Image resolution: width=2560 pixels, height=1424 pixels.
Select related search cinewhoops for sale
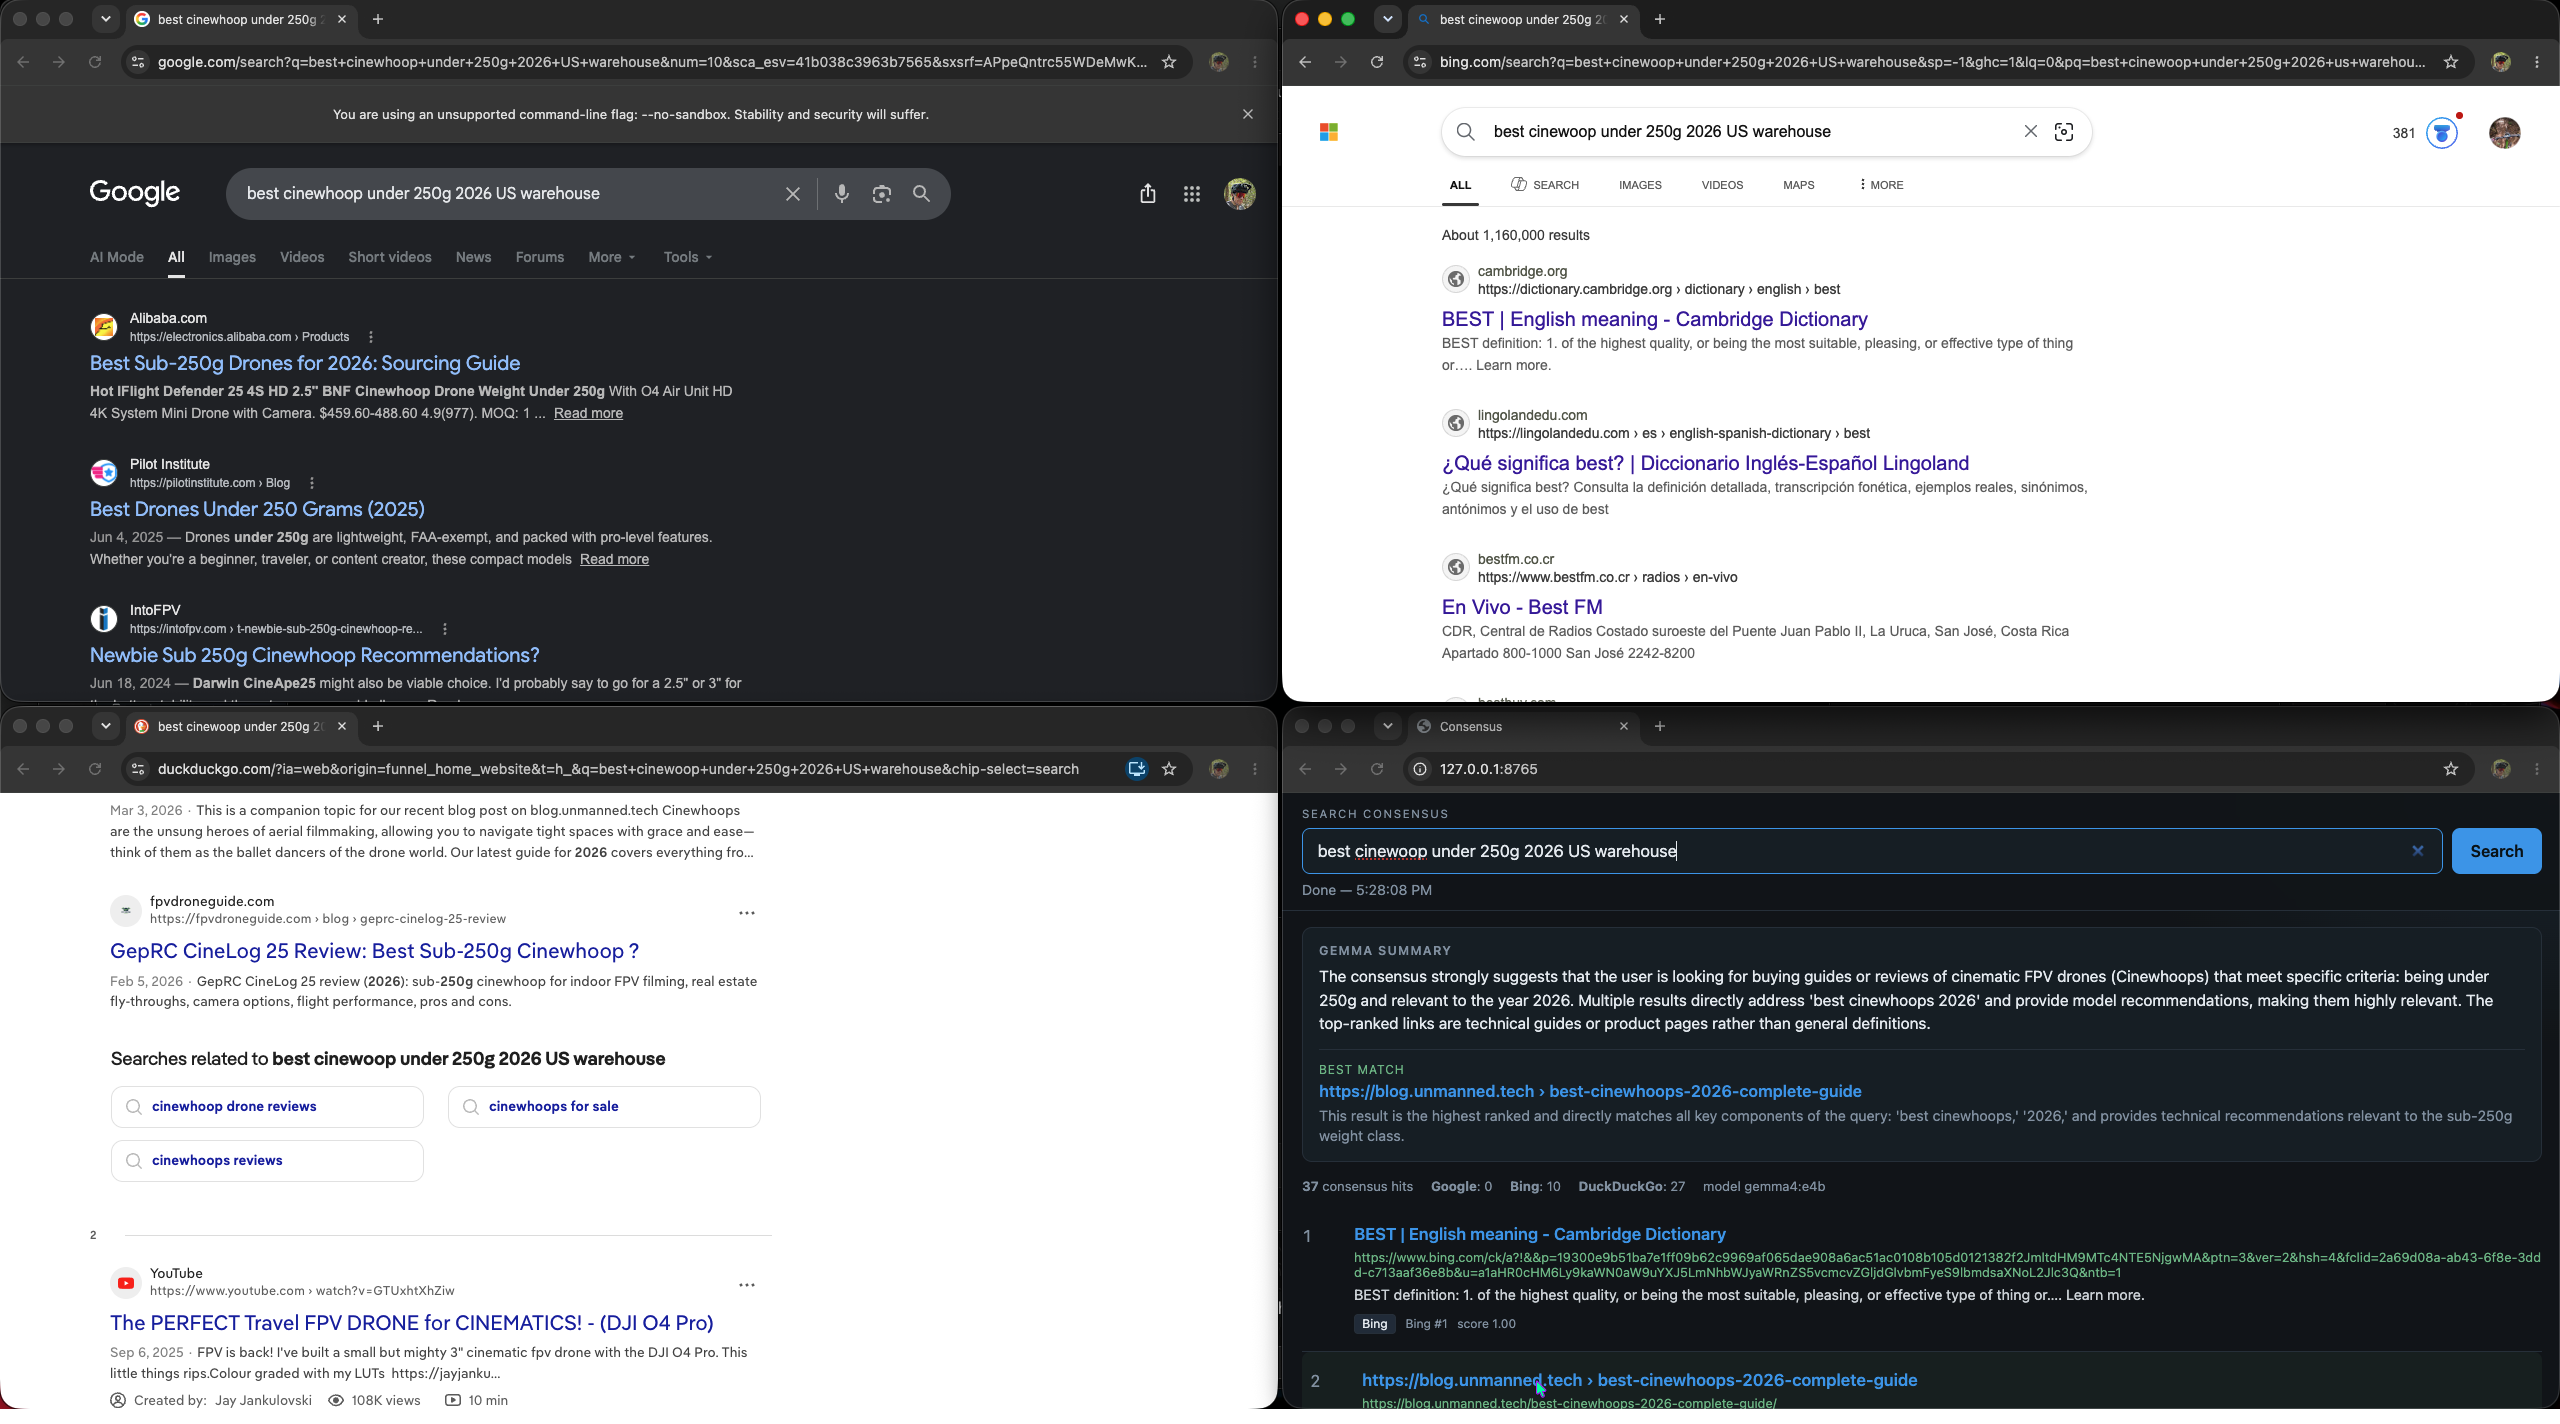coord(604,1107)
